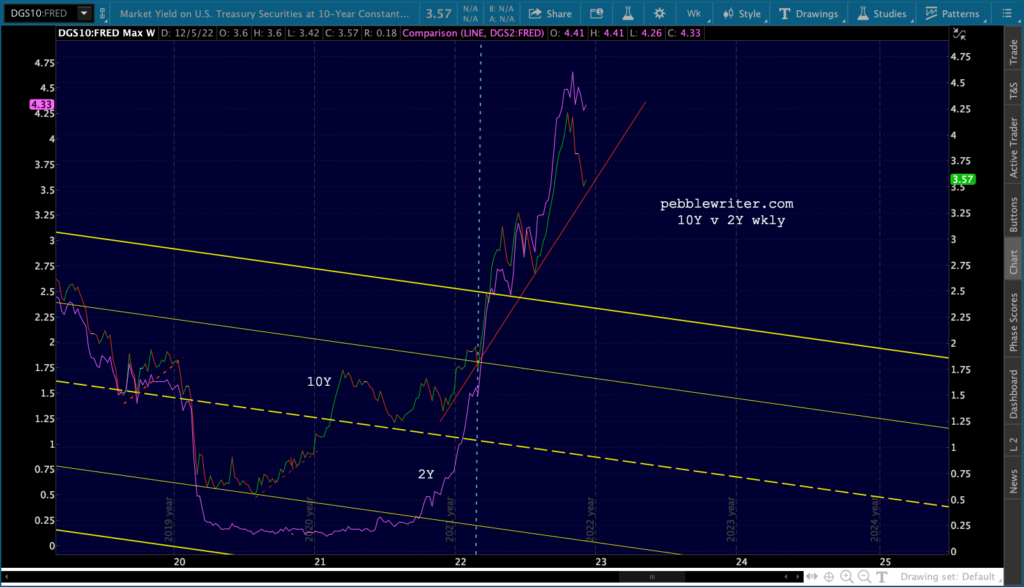Select the Chart sidebar tab

click(1014, 261)
